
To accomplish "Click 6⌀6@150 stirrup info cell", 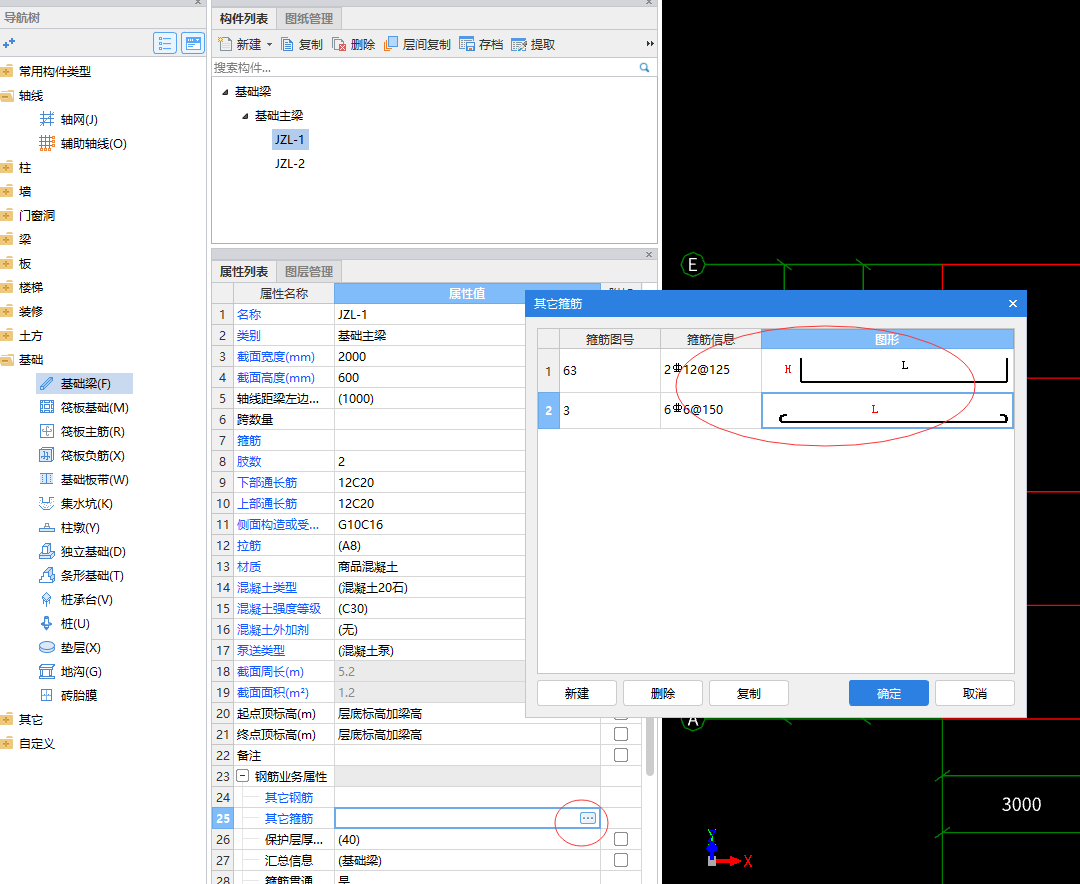I will point(711,410).
